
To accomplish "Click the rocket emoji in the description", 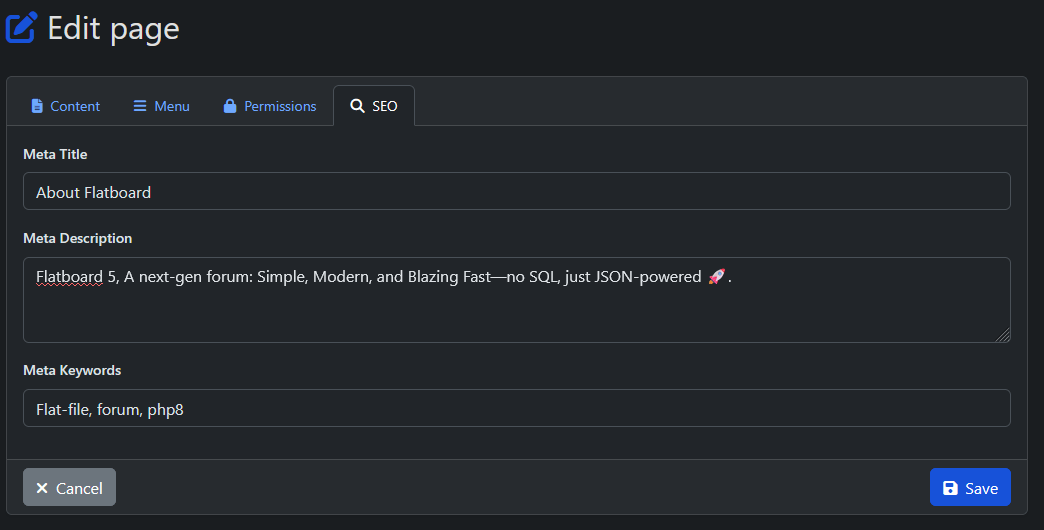I will 715,277.
